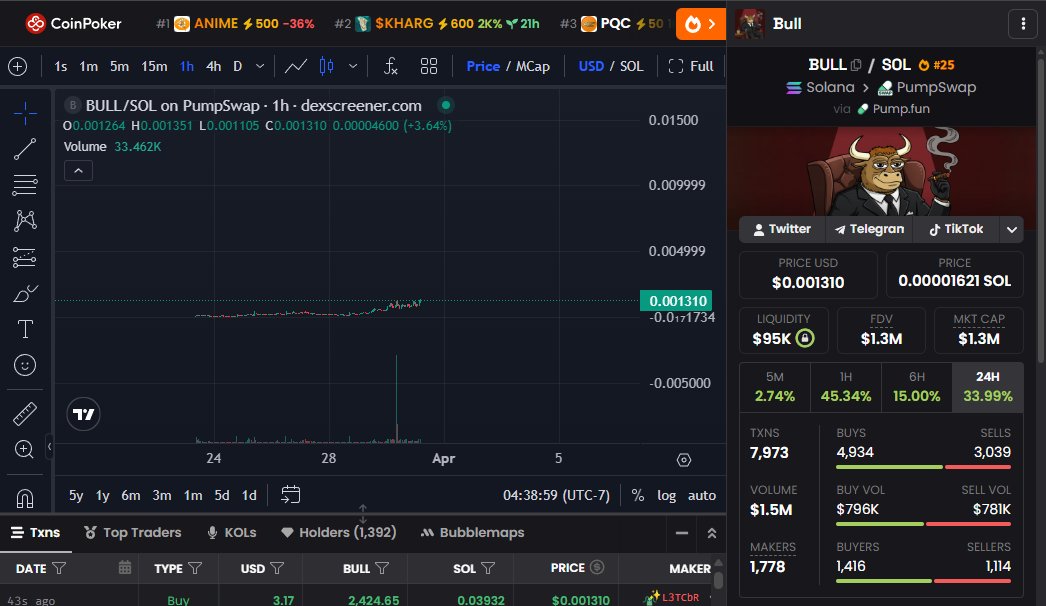
Task: Click the liquidity lock icon
Action: (x=805, y=338)
